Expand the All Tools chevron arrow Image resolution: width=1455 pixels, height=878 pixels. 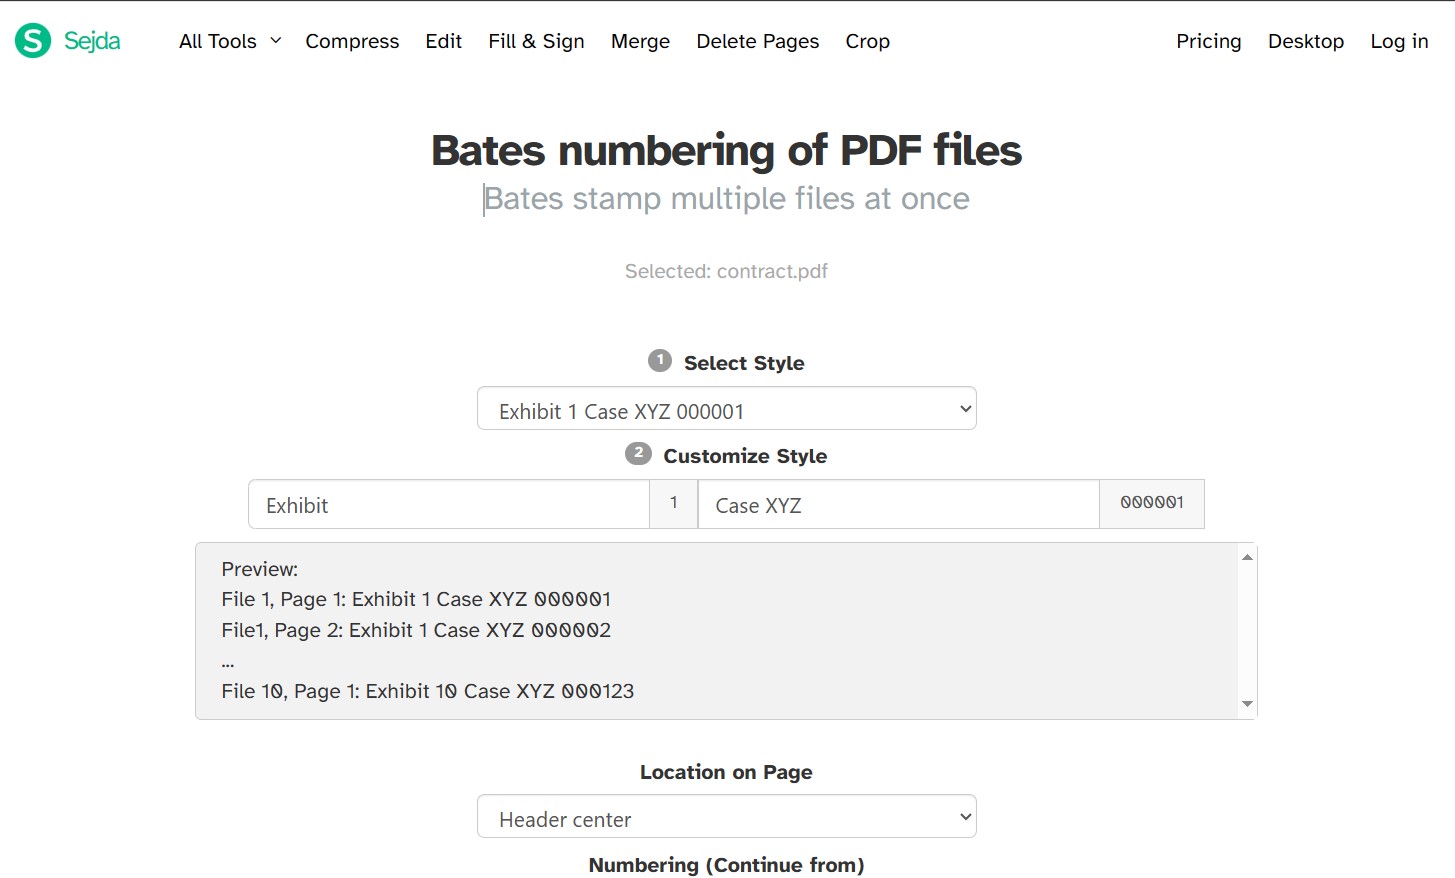pos(274,41)
